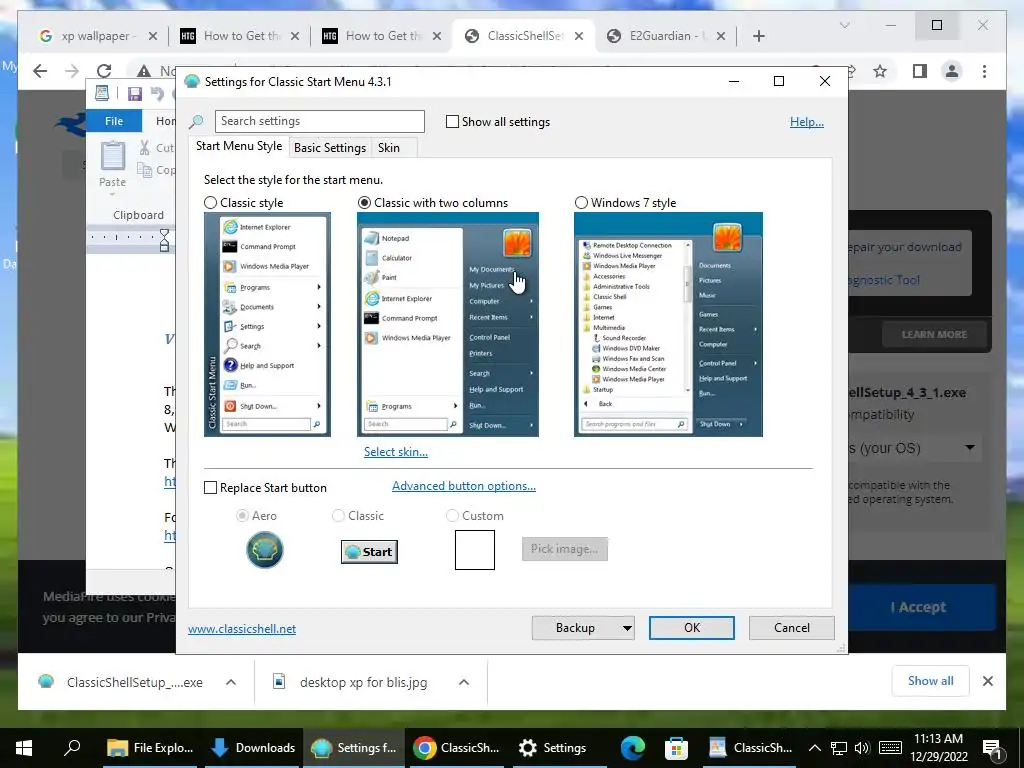Select the Classic start button radio option
This screenshot has width=1024, height=768.
pos(338,515)
